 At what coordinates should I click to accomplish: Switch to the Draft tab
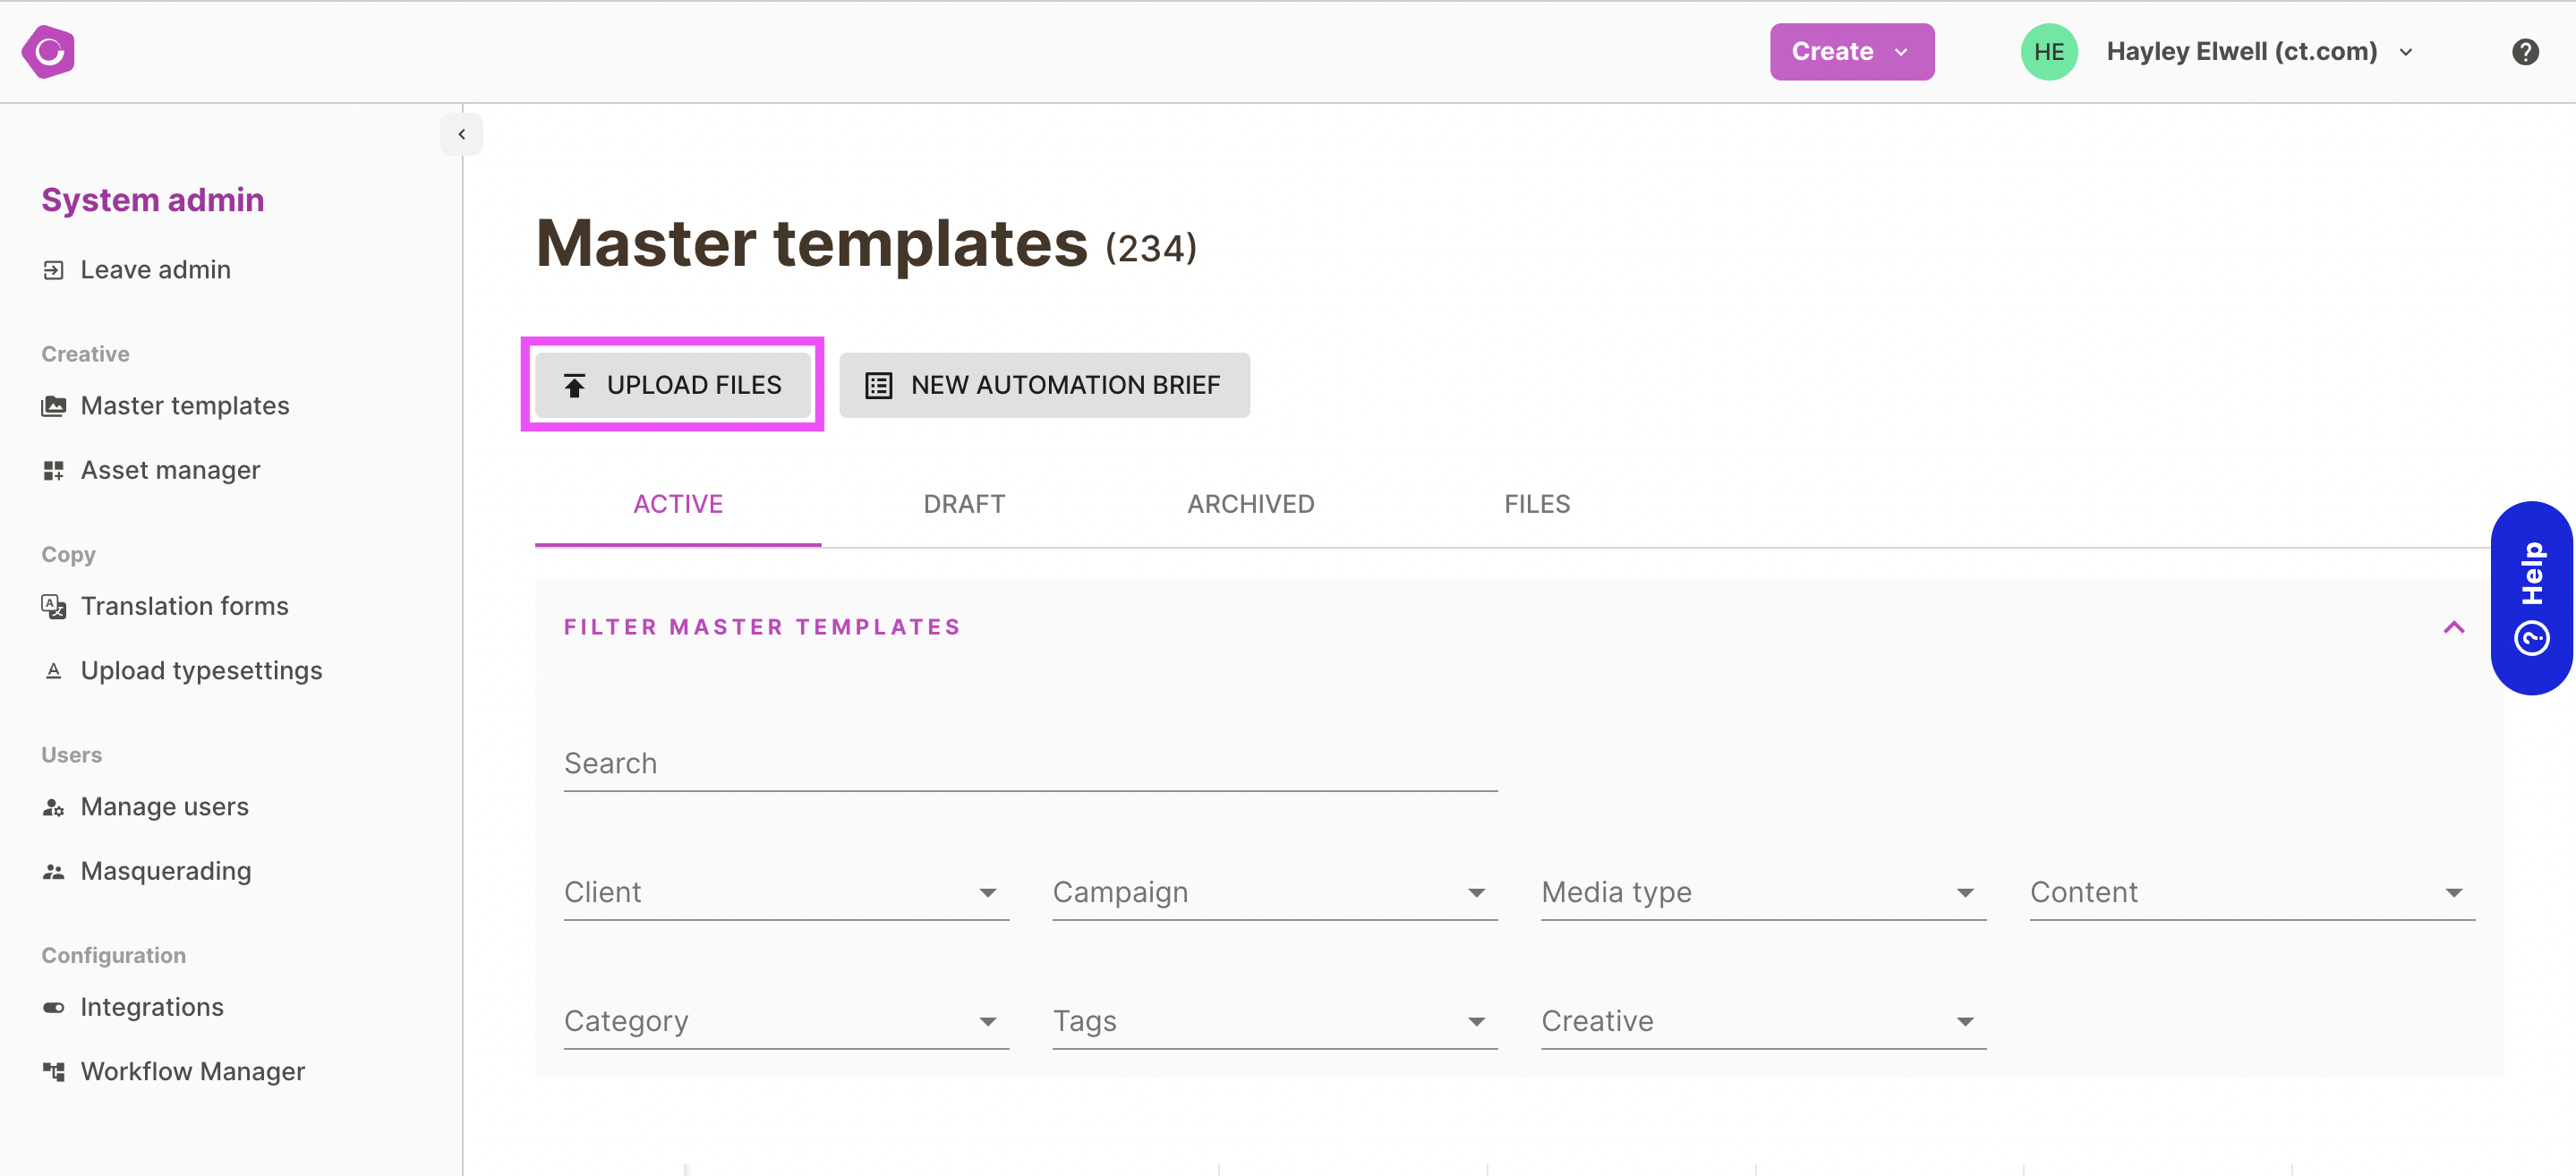point(964,504)
